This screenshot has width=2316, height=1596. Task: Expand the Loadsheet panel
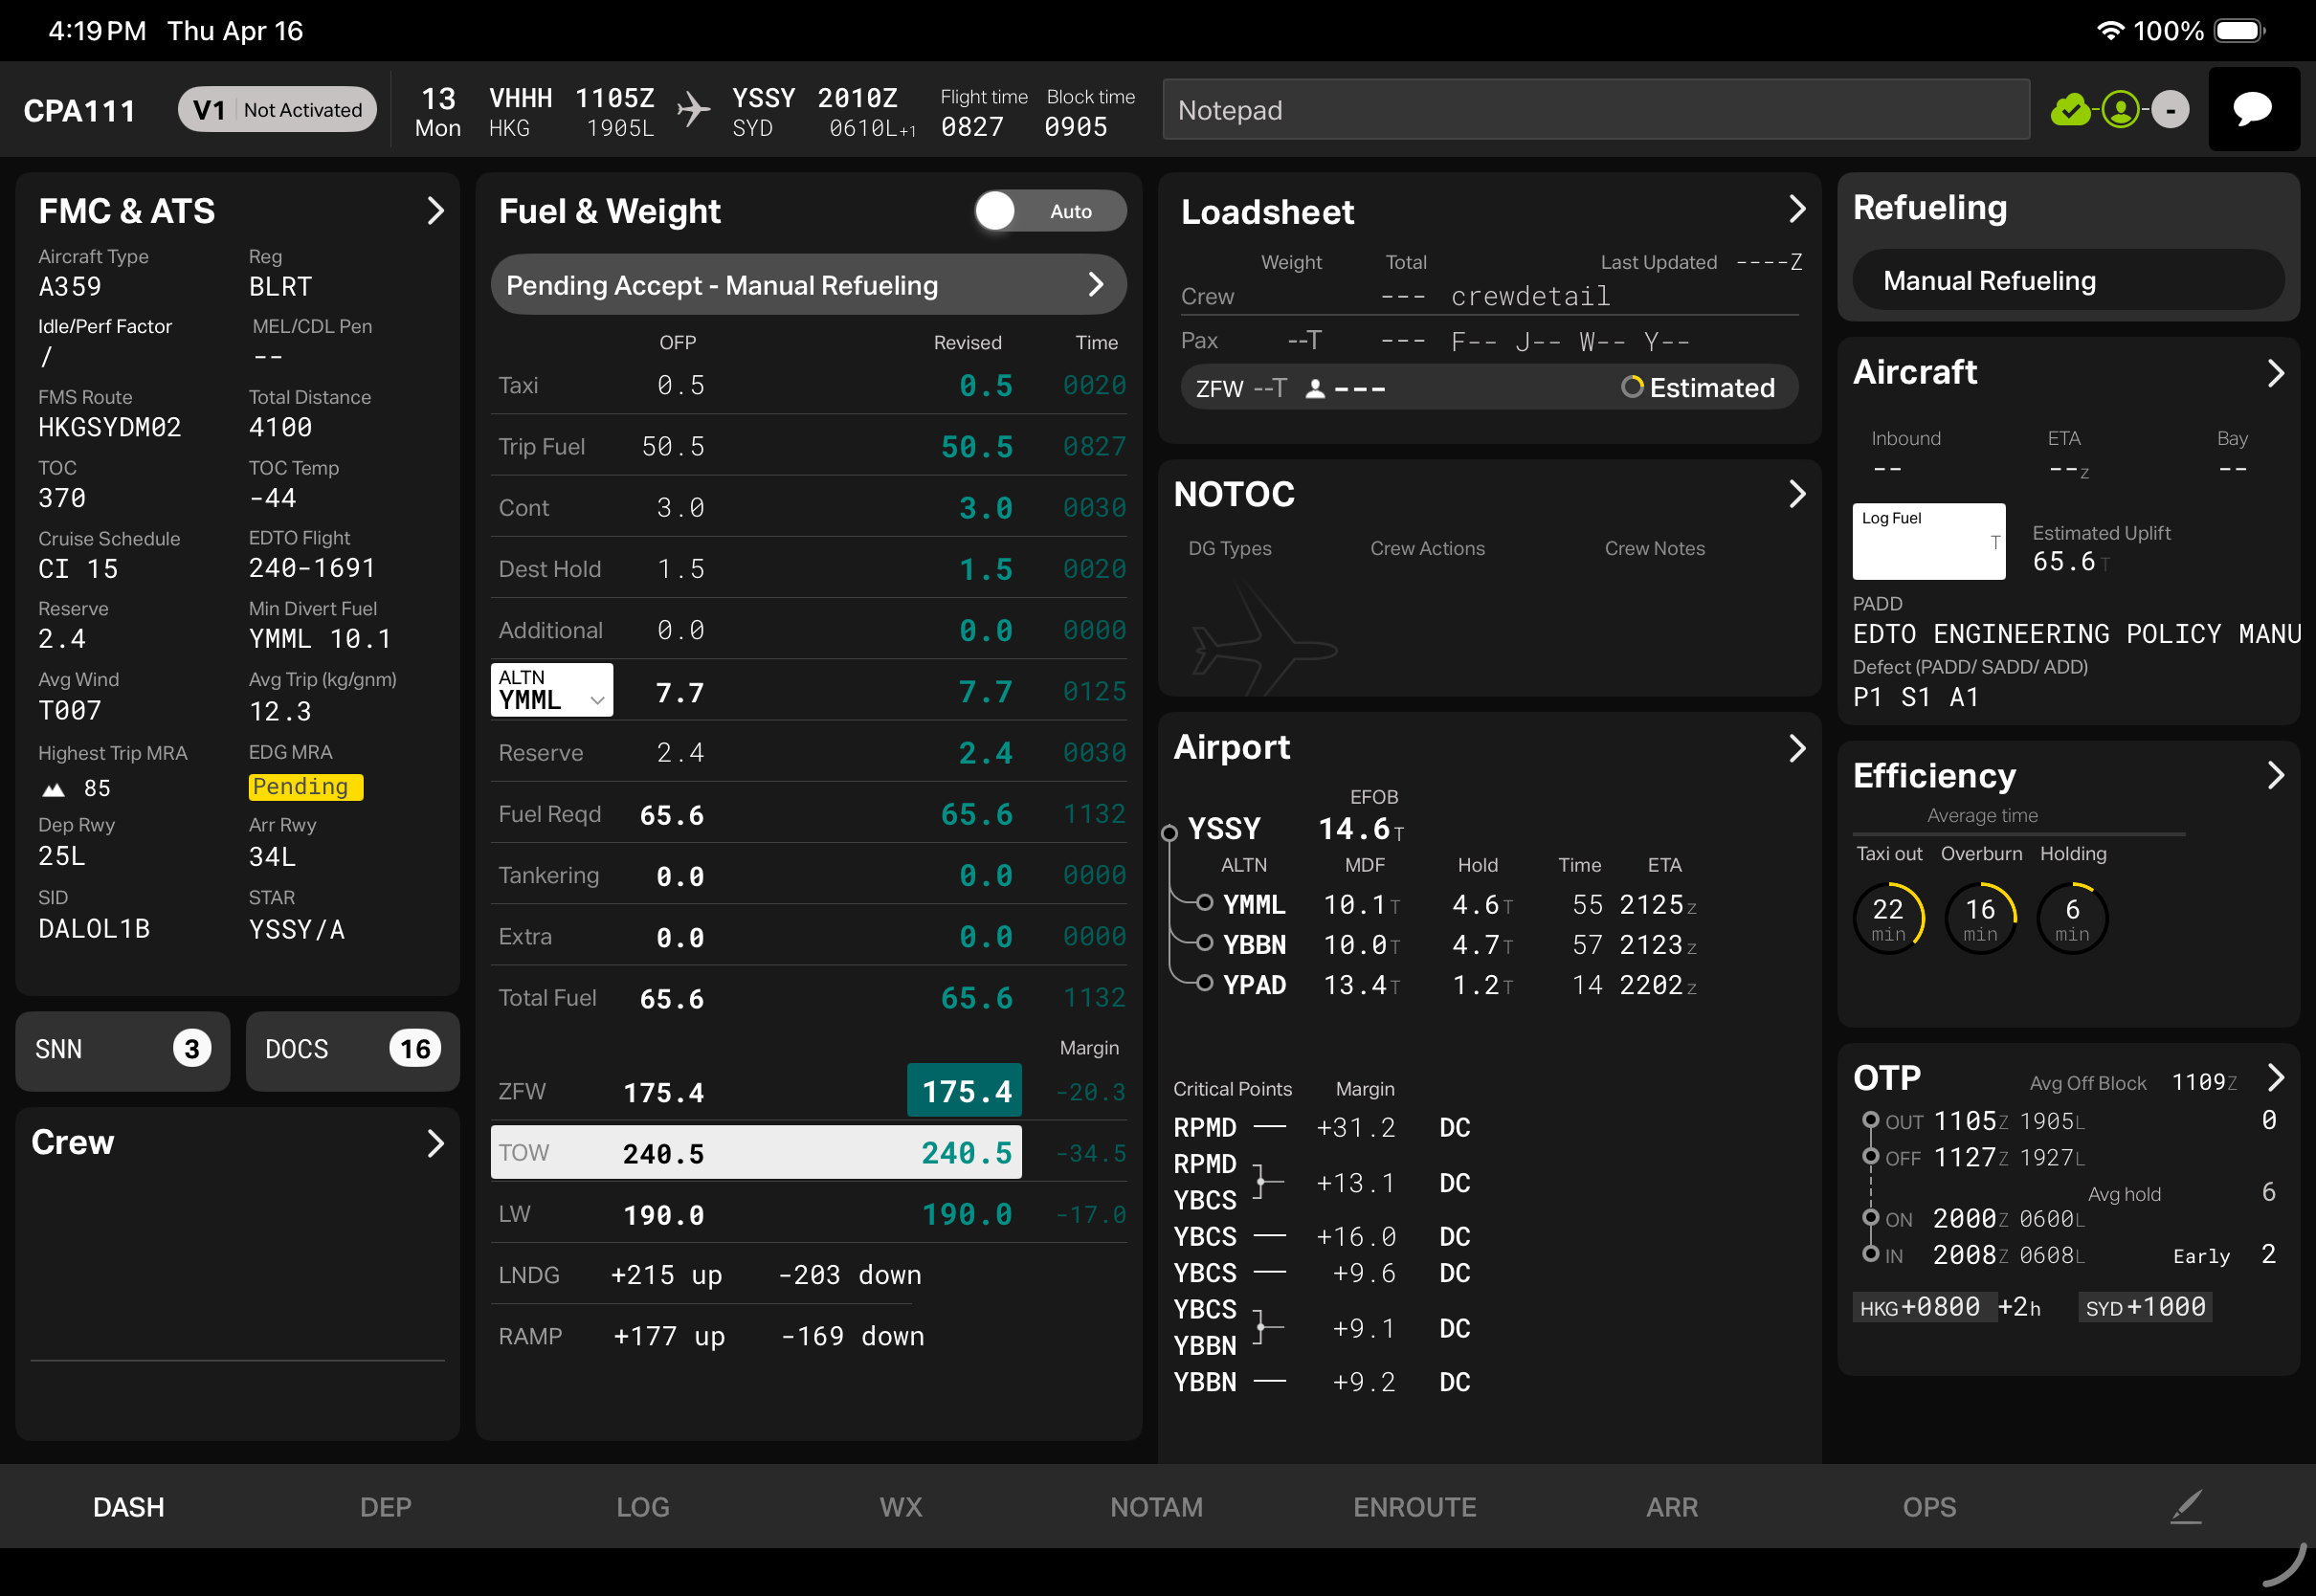1796,209
